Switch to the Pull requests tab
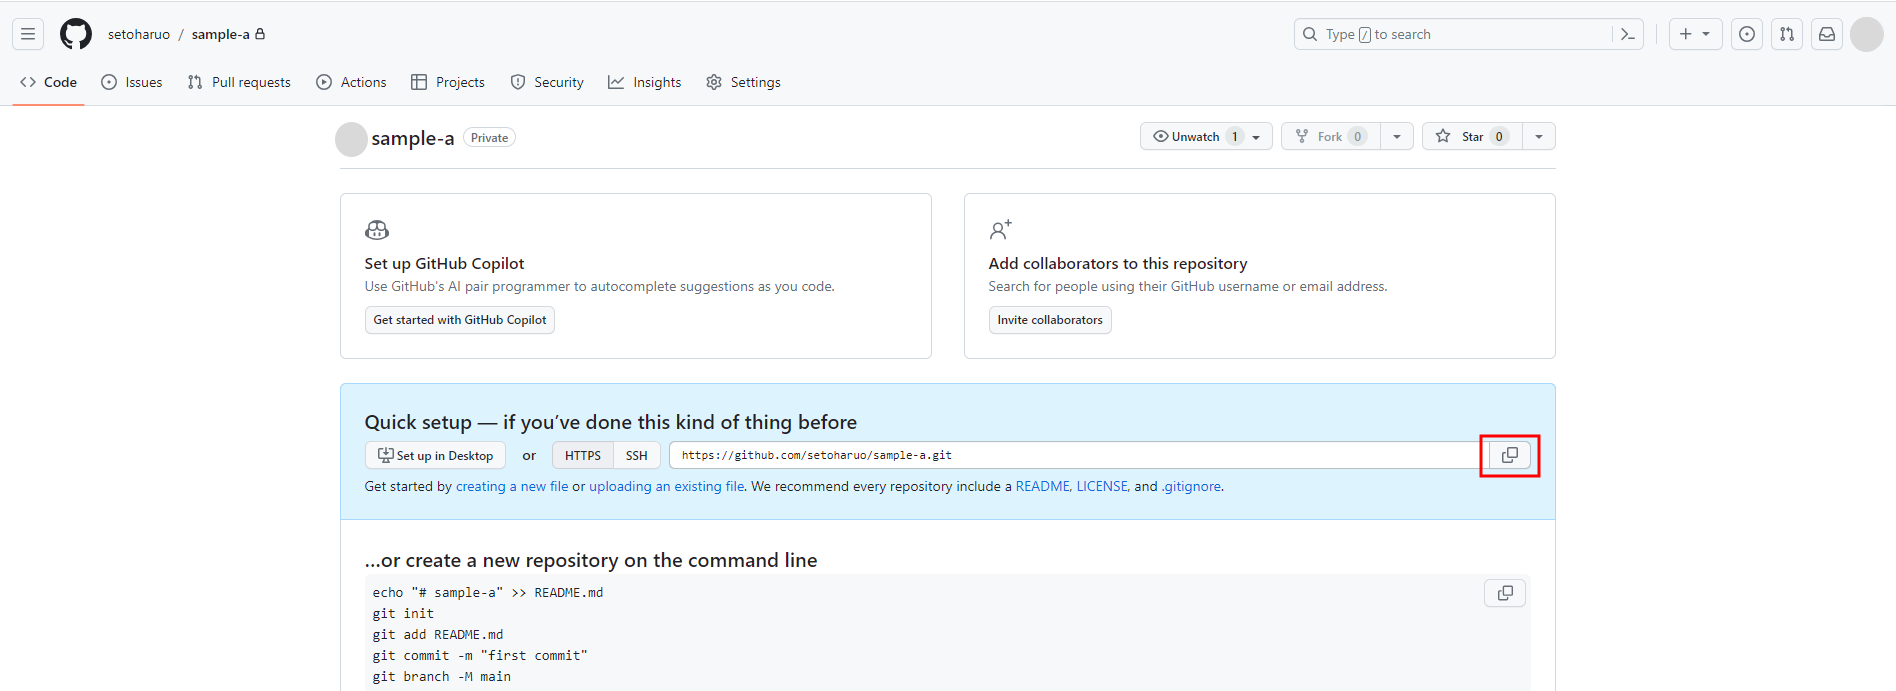 point(239,82)
